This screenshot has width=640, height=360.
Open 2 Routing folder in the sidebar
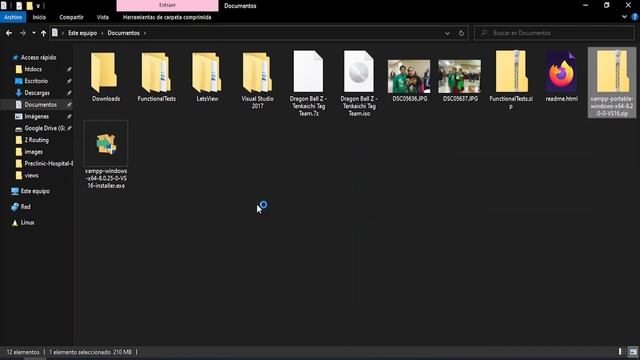tap(36, 140)
